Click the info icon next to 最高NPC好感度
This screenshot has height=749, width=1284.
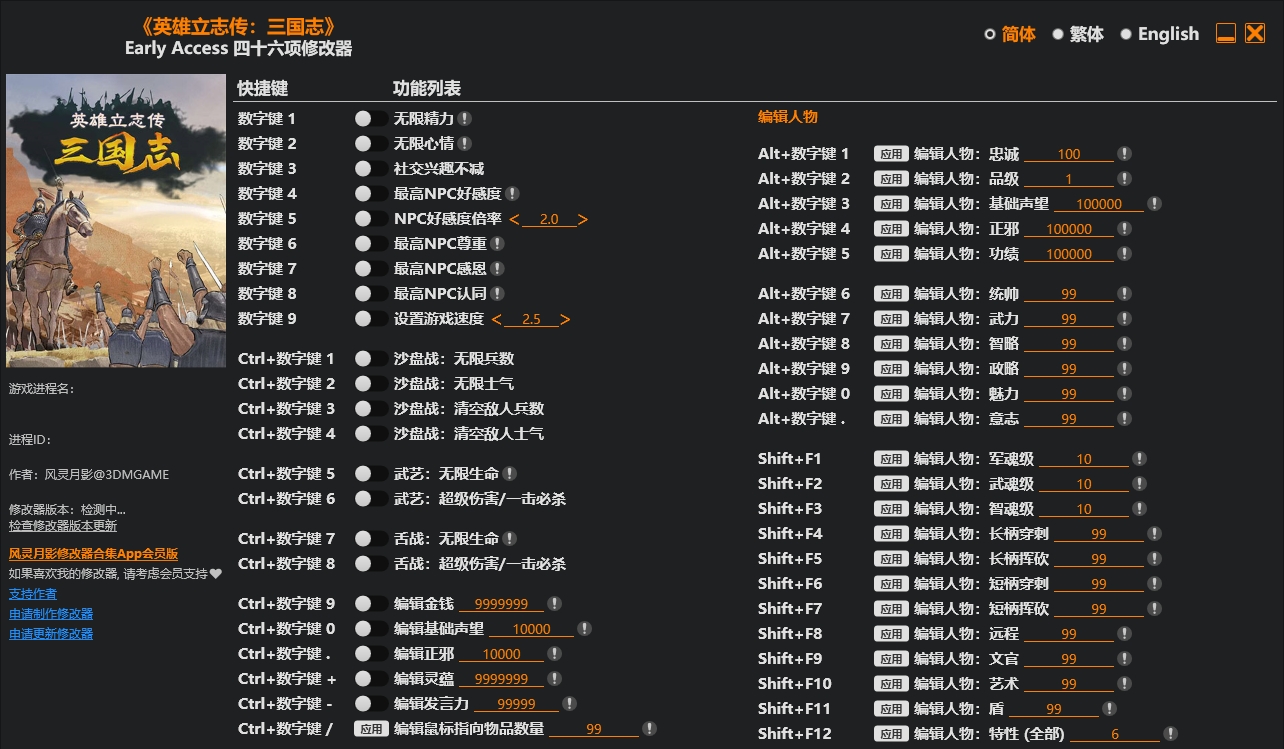click(x=512, y=194)
